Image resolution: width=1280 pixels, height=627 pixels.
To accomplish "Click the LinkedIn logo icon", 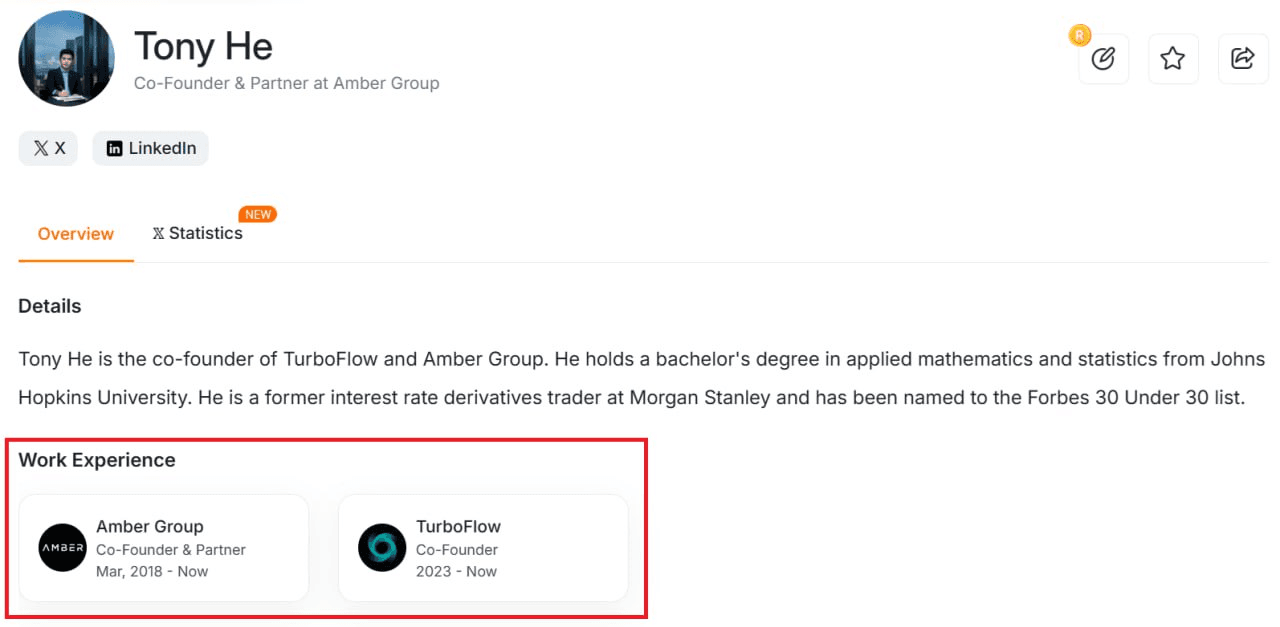I will [115, 148].
